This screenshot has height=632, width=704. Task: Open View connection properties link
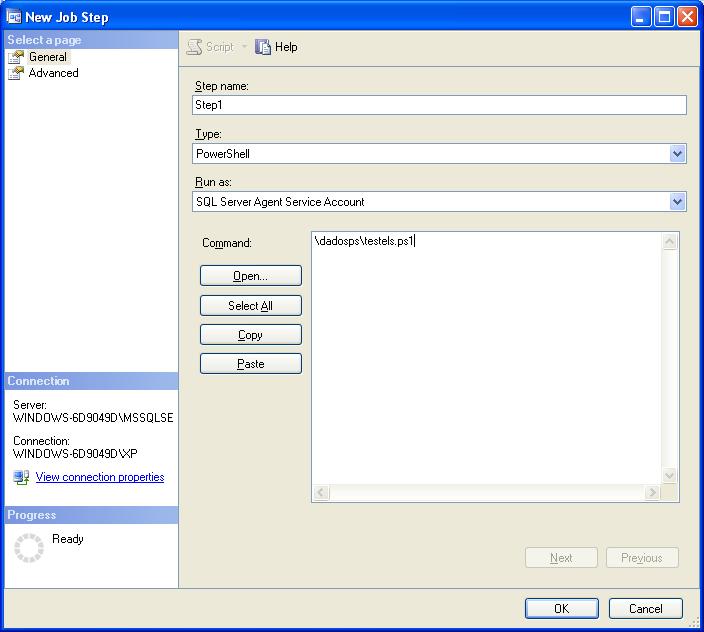point(100,478)
